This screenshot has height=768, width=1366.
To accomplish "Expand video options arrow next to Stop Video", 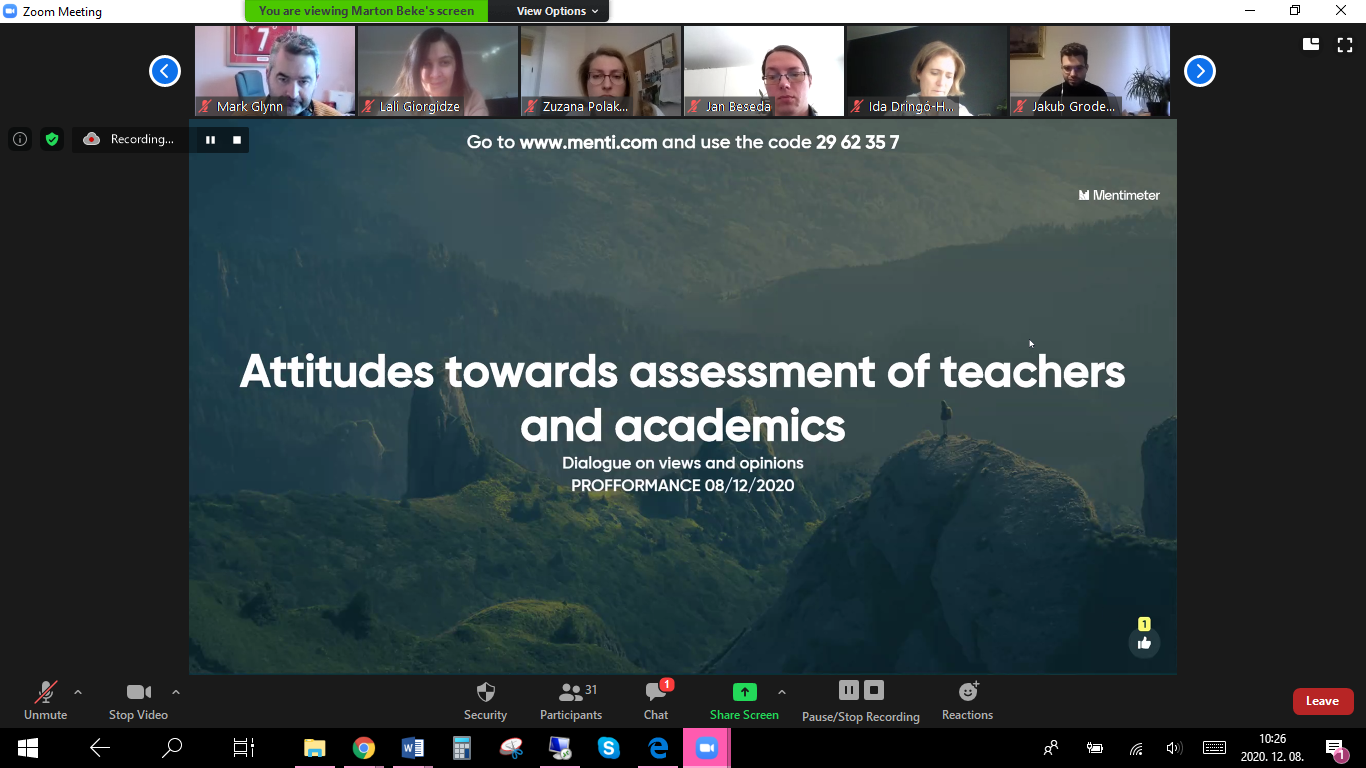I will click(x=176, y=692).
